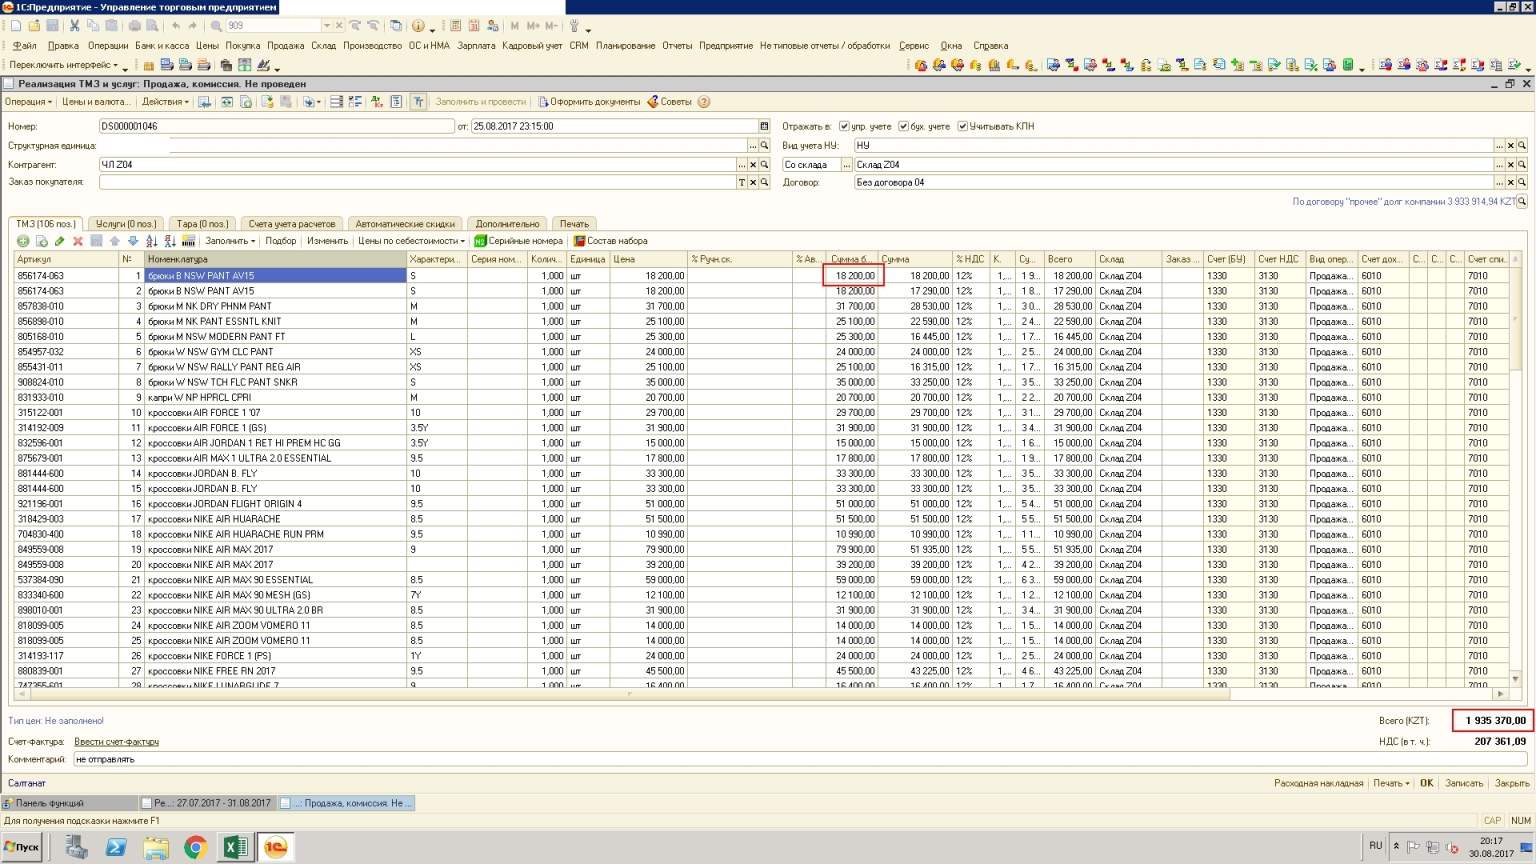Open the Операция dropdown menu
The height and width of the screenshot is (864, 1536).
[x=28, y=102]
